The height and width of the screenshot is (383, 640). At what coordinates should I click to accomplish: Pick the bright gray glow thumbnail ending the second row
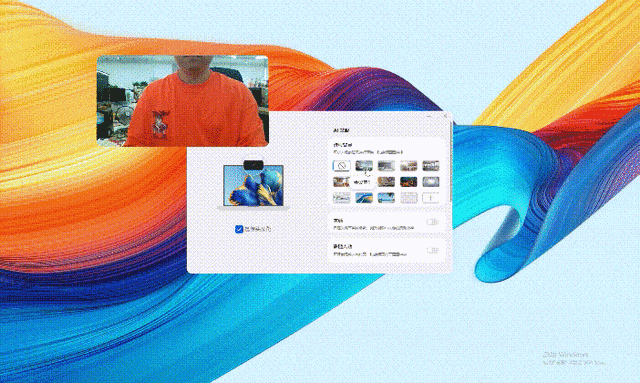pos(431,182)
